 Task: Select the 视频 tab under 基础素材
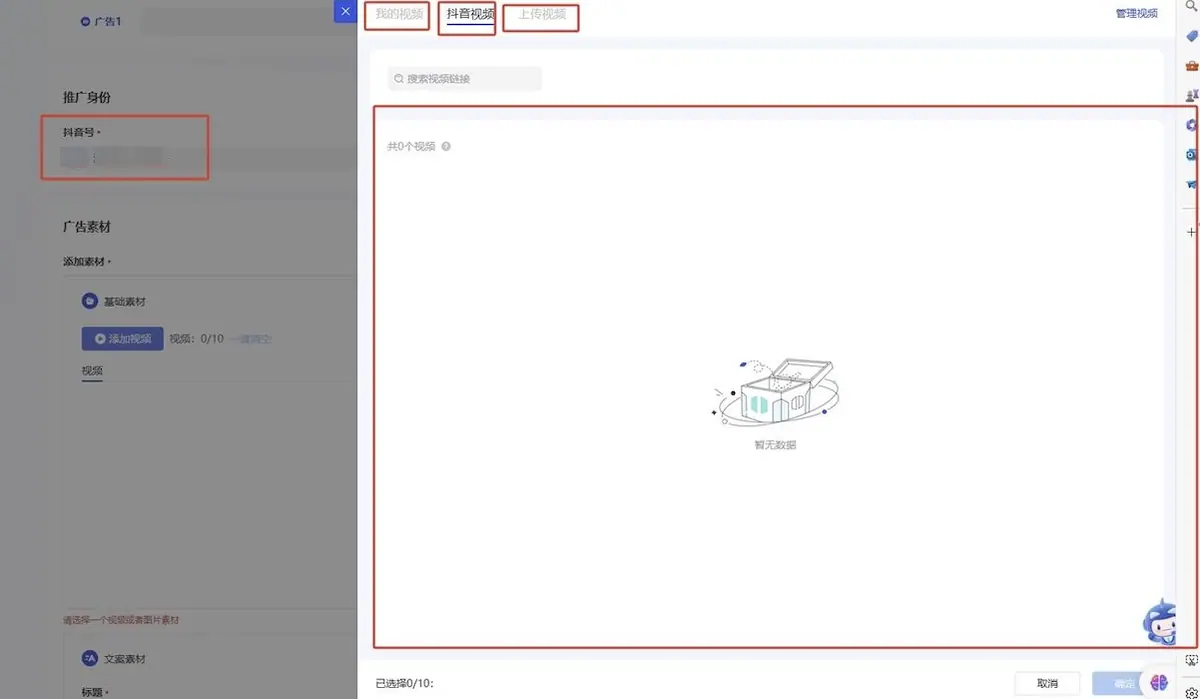pos(92,371)
